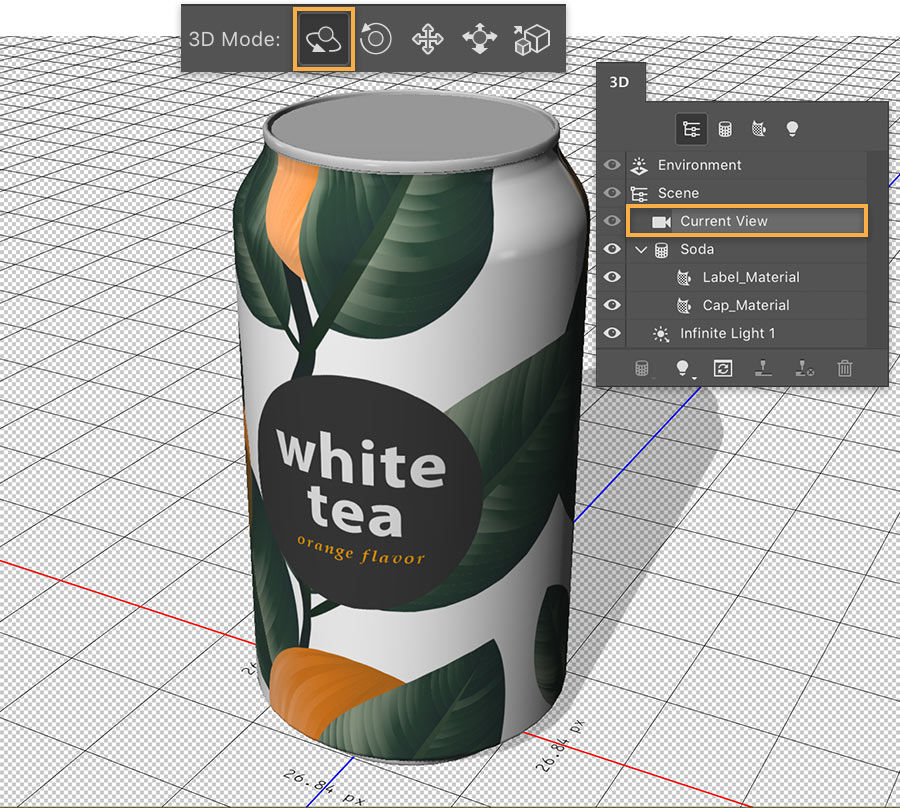900x808 pixels.
Task: Collapse the Soda mesh group
Action: point(640,249)
